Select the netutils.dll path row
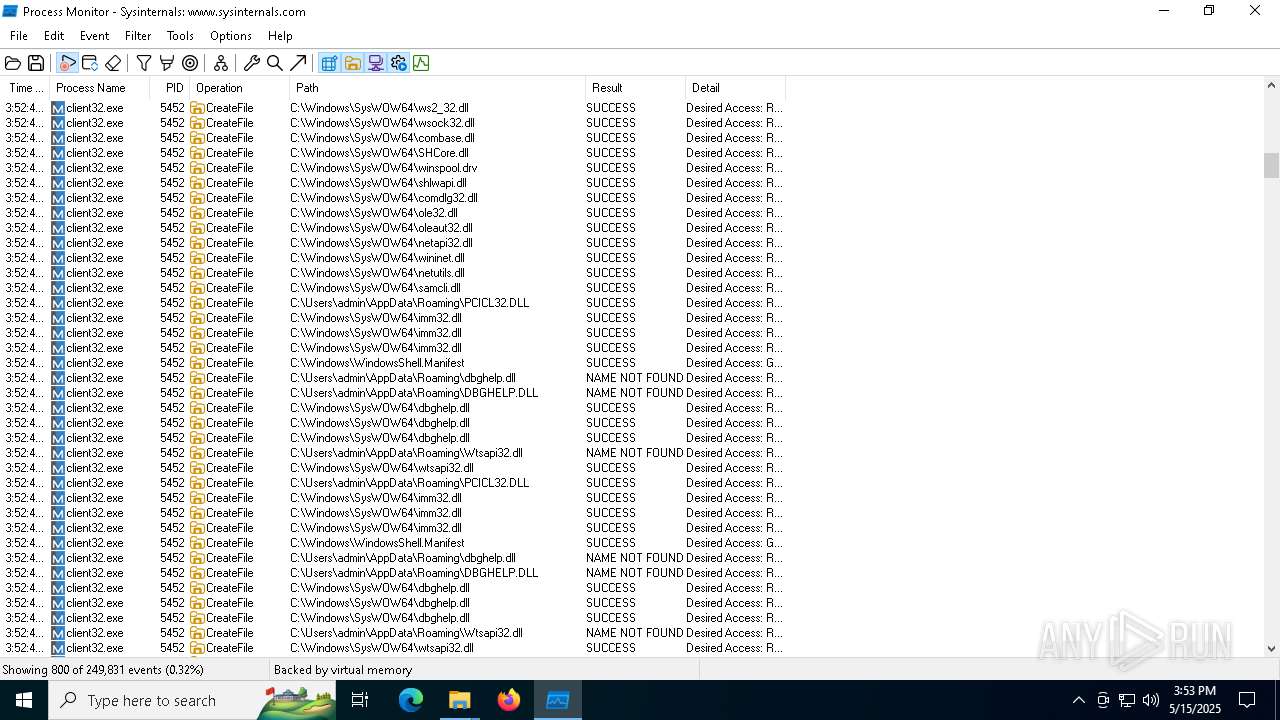1280x720 pixels. pyautogui.click(x=393, y=273)
